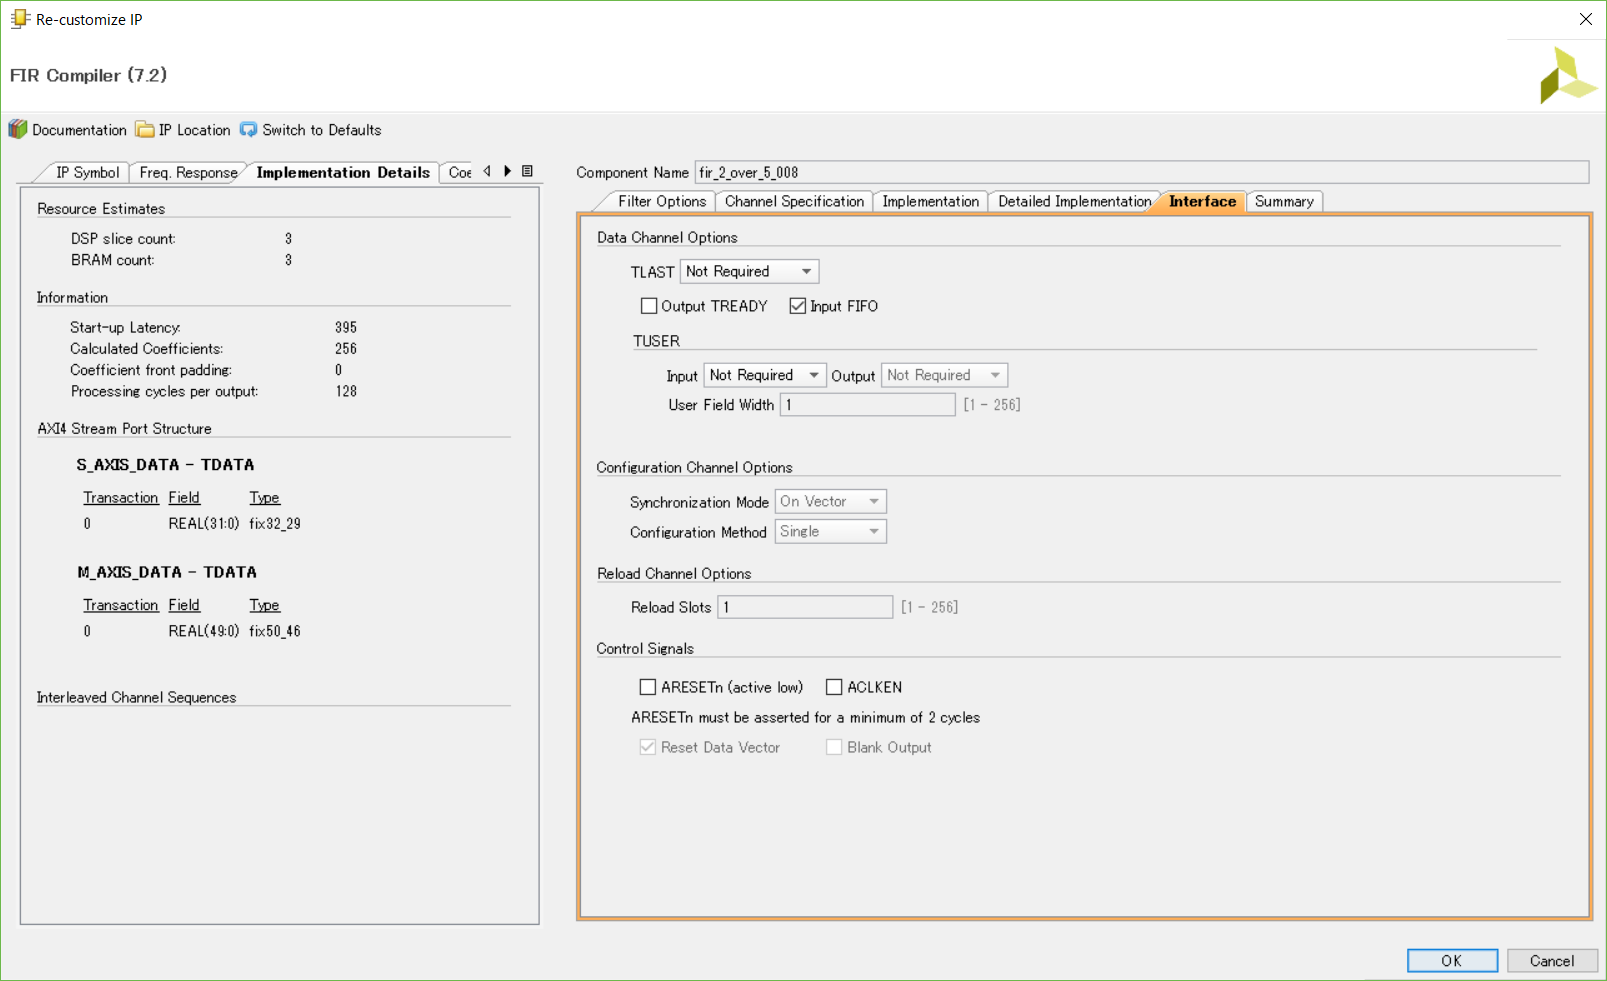Click the Xilinx logo in the header
The width and height of the screenshot is (1607, 981).
1568,75
